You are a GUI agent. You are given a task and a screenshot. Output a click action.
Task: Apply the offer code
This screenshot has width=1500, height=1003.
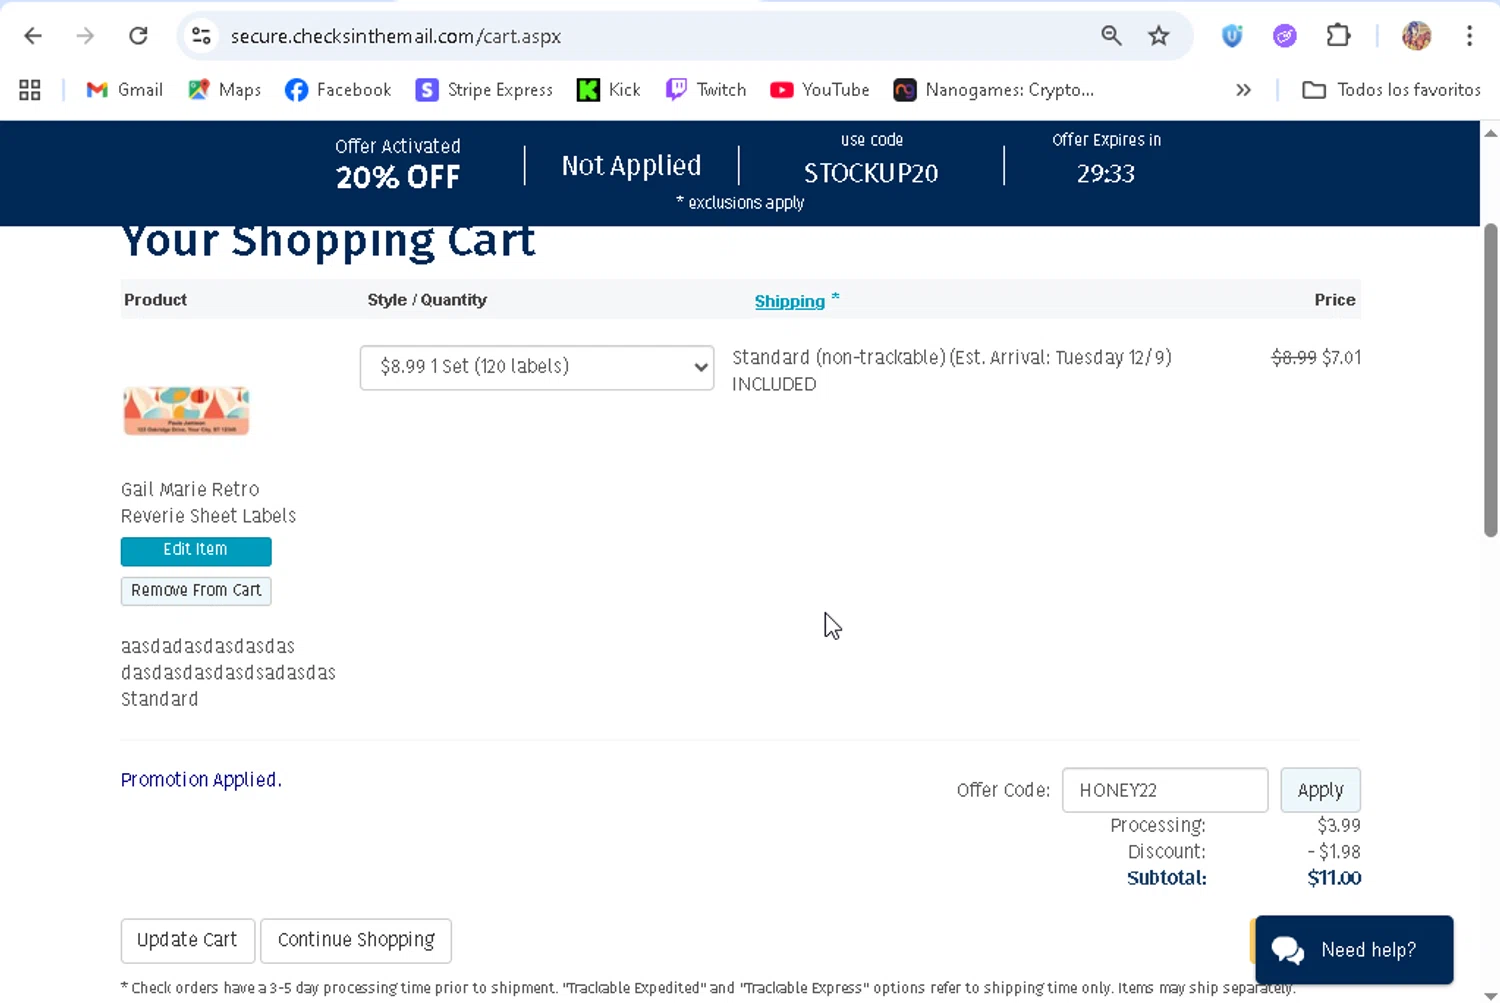[1320, 790]
